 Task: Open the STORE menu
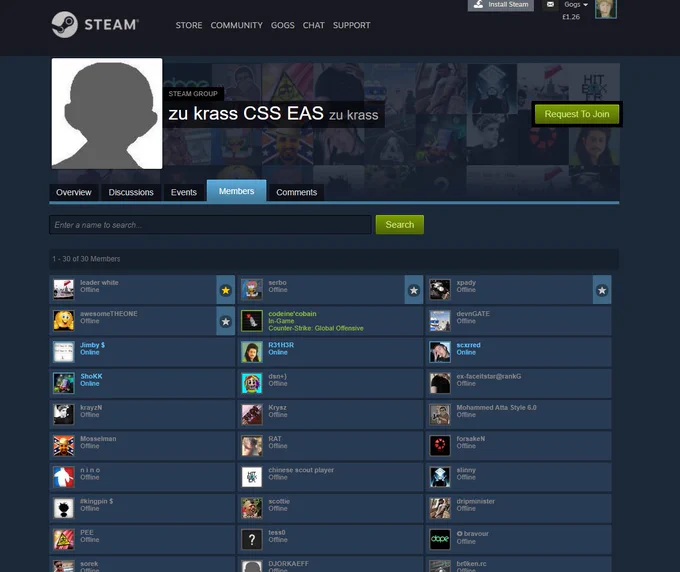[x=189, y=25]
